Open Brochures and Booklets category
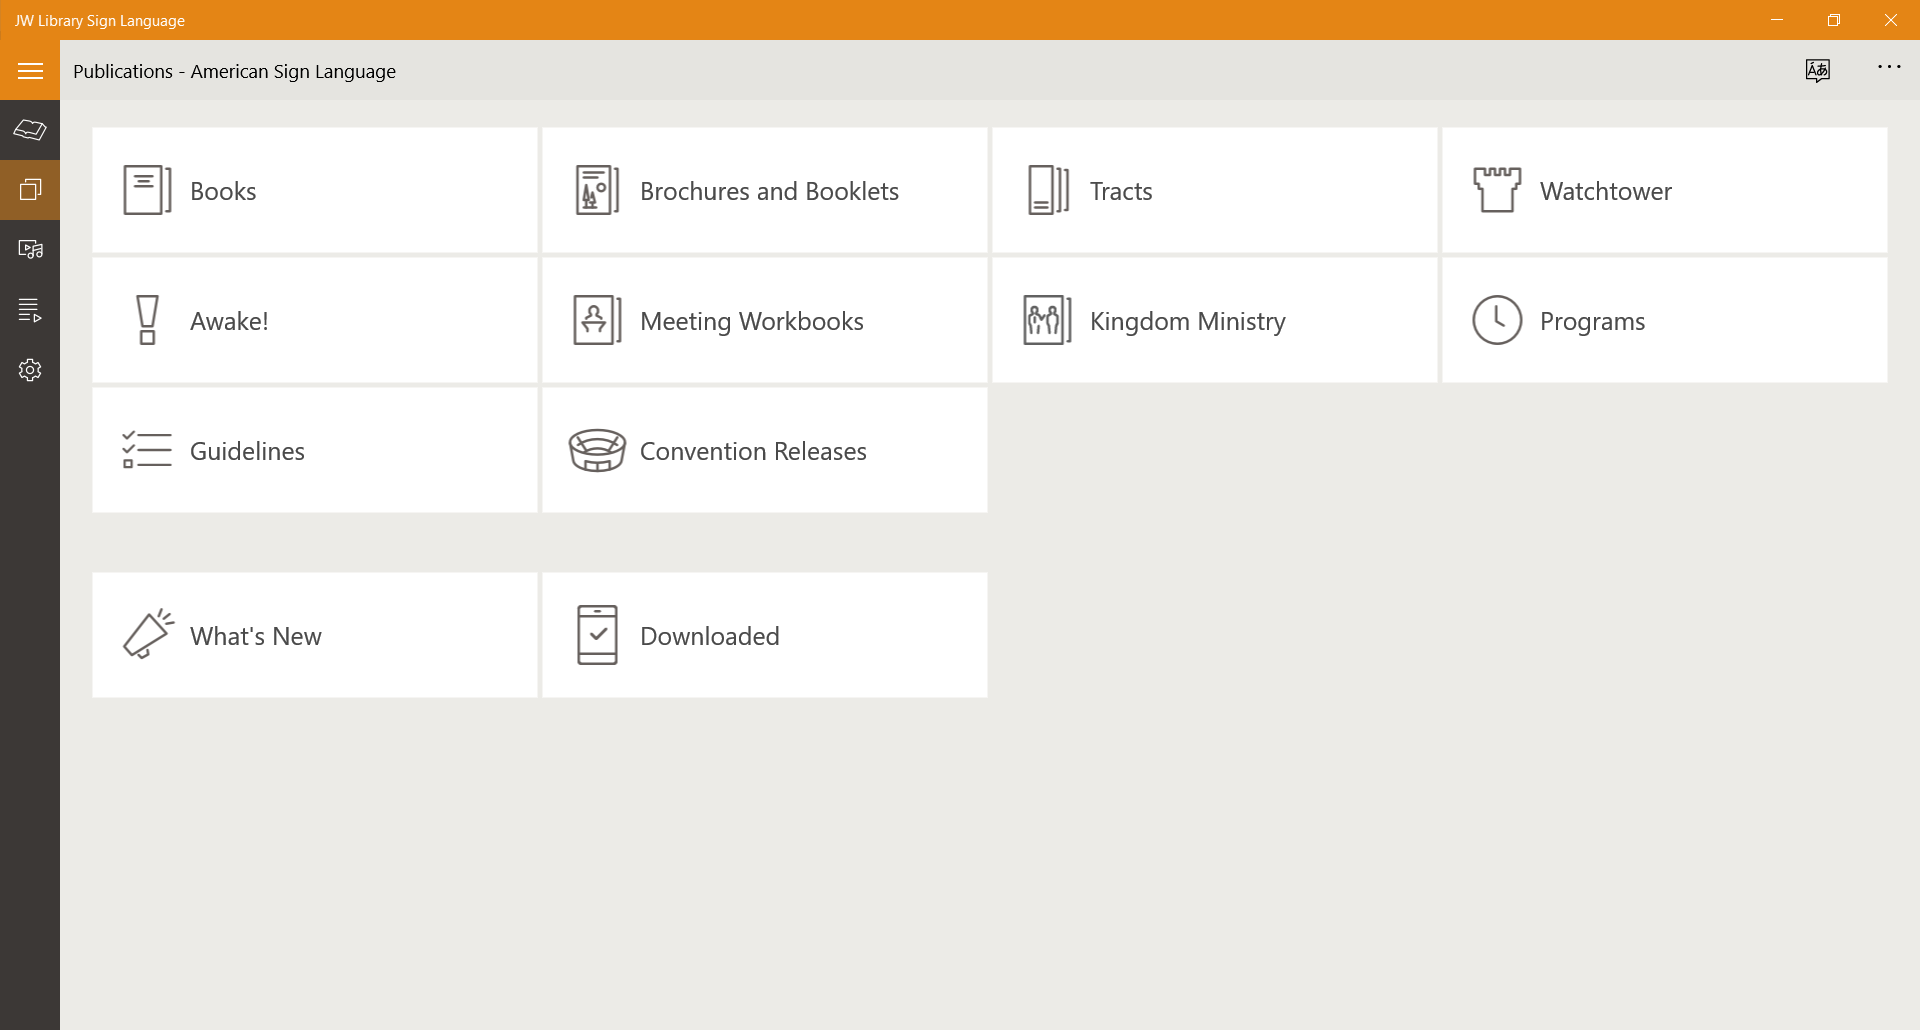 coord(765,190)
